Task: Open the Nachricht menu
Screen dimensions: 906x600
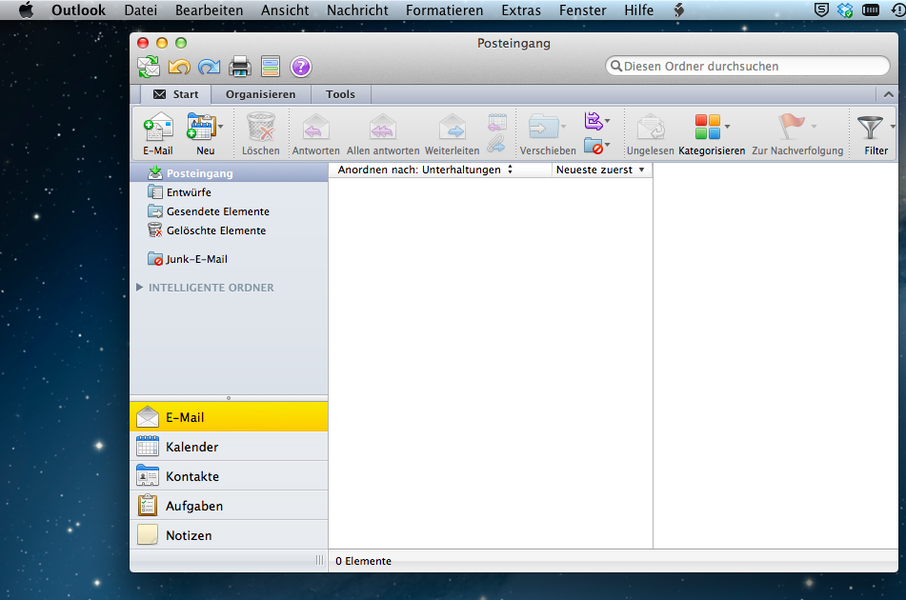Action: 358,10
